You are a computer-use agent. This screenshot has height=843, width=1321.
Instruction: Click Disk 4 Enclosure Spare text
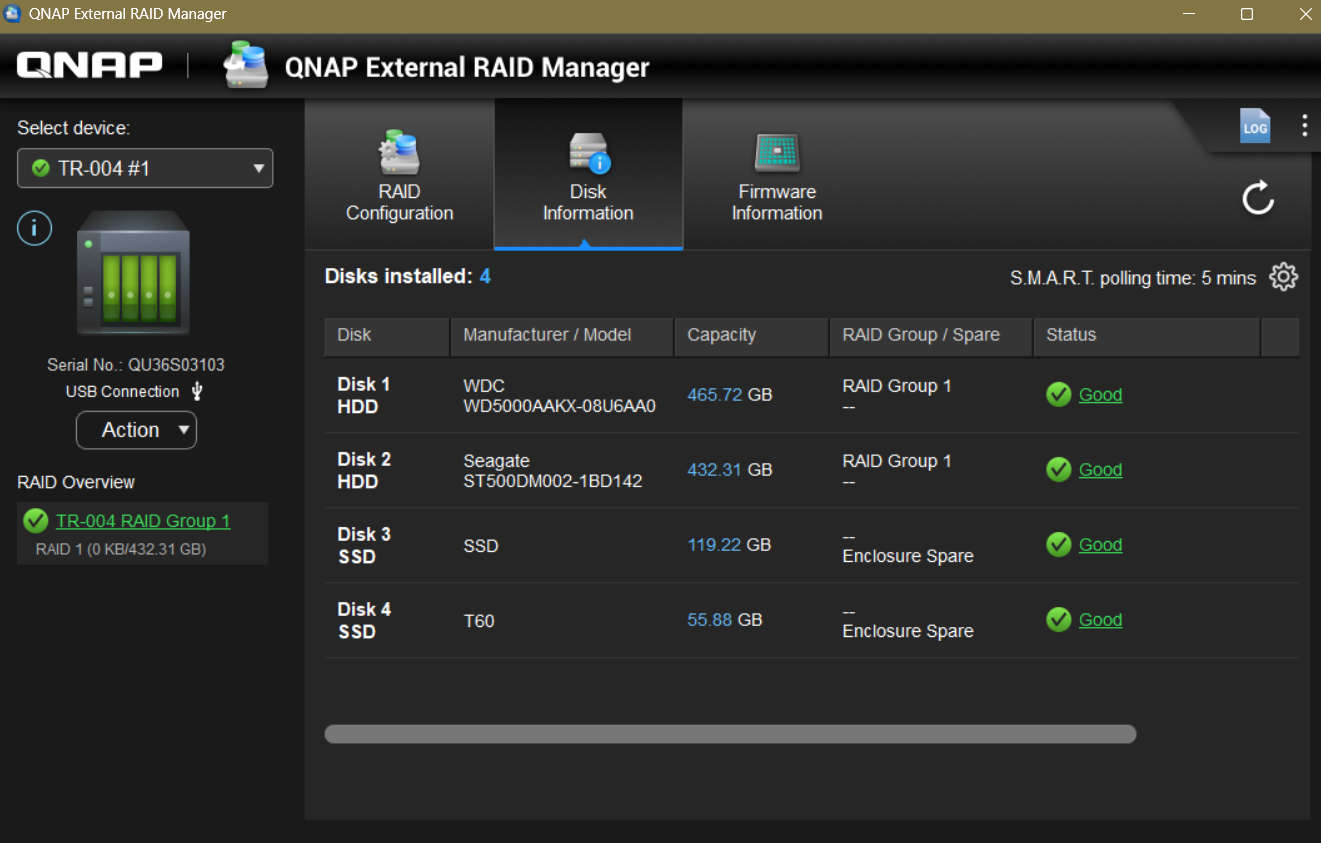tap(908, 631)
